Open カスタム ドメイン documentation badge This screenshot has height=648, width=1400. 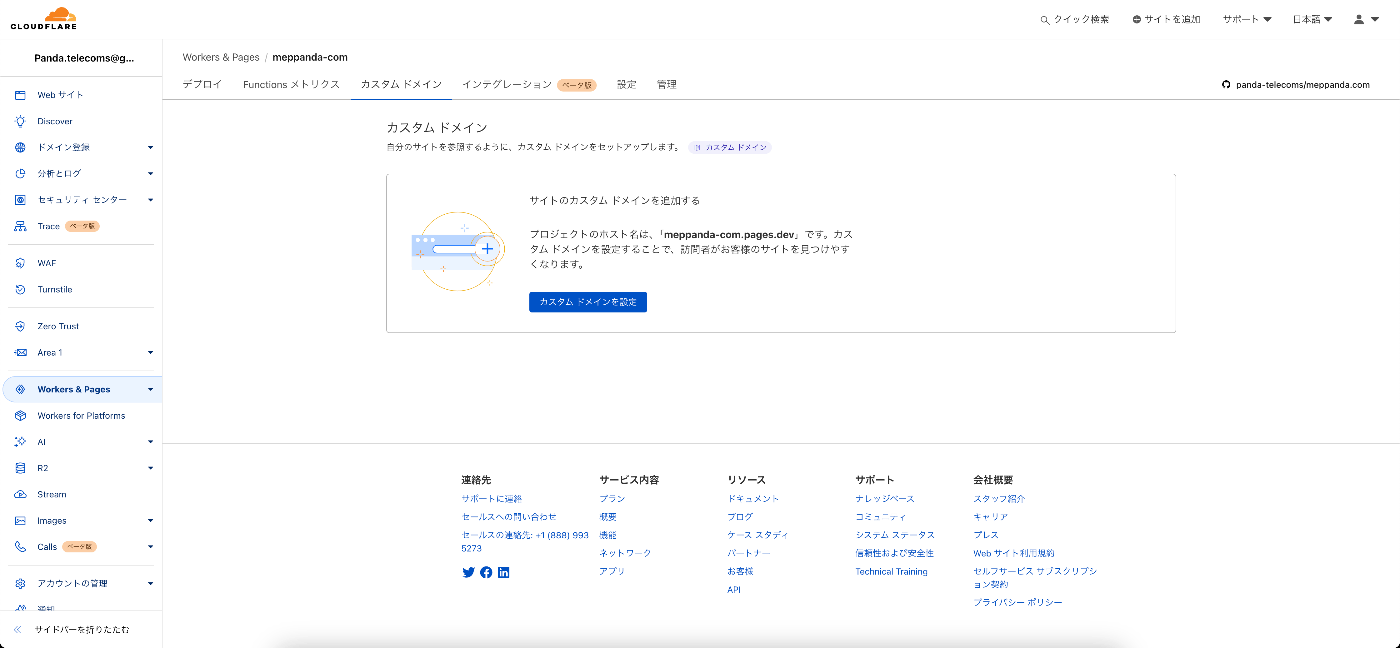[x=730, y=147]
